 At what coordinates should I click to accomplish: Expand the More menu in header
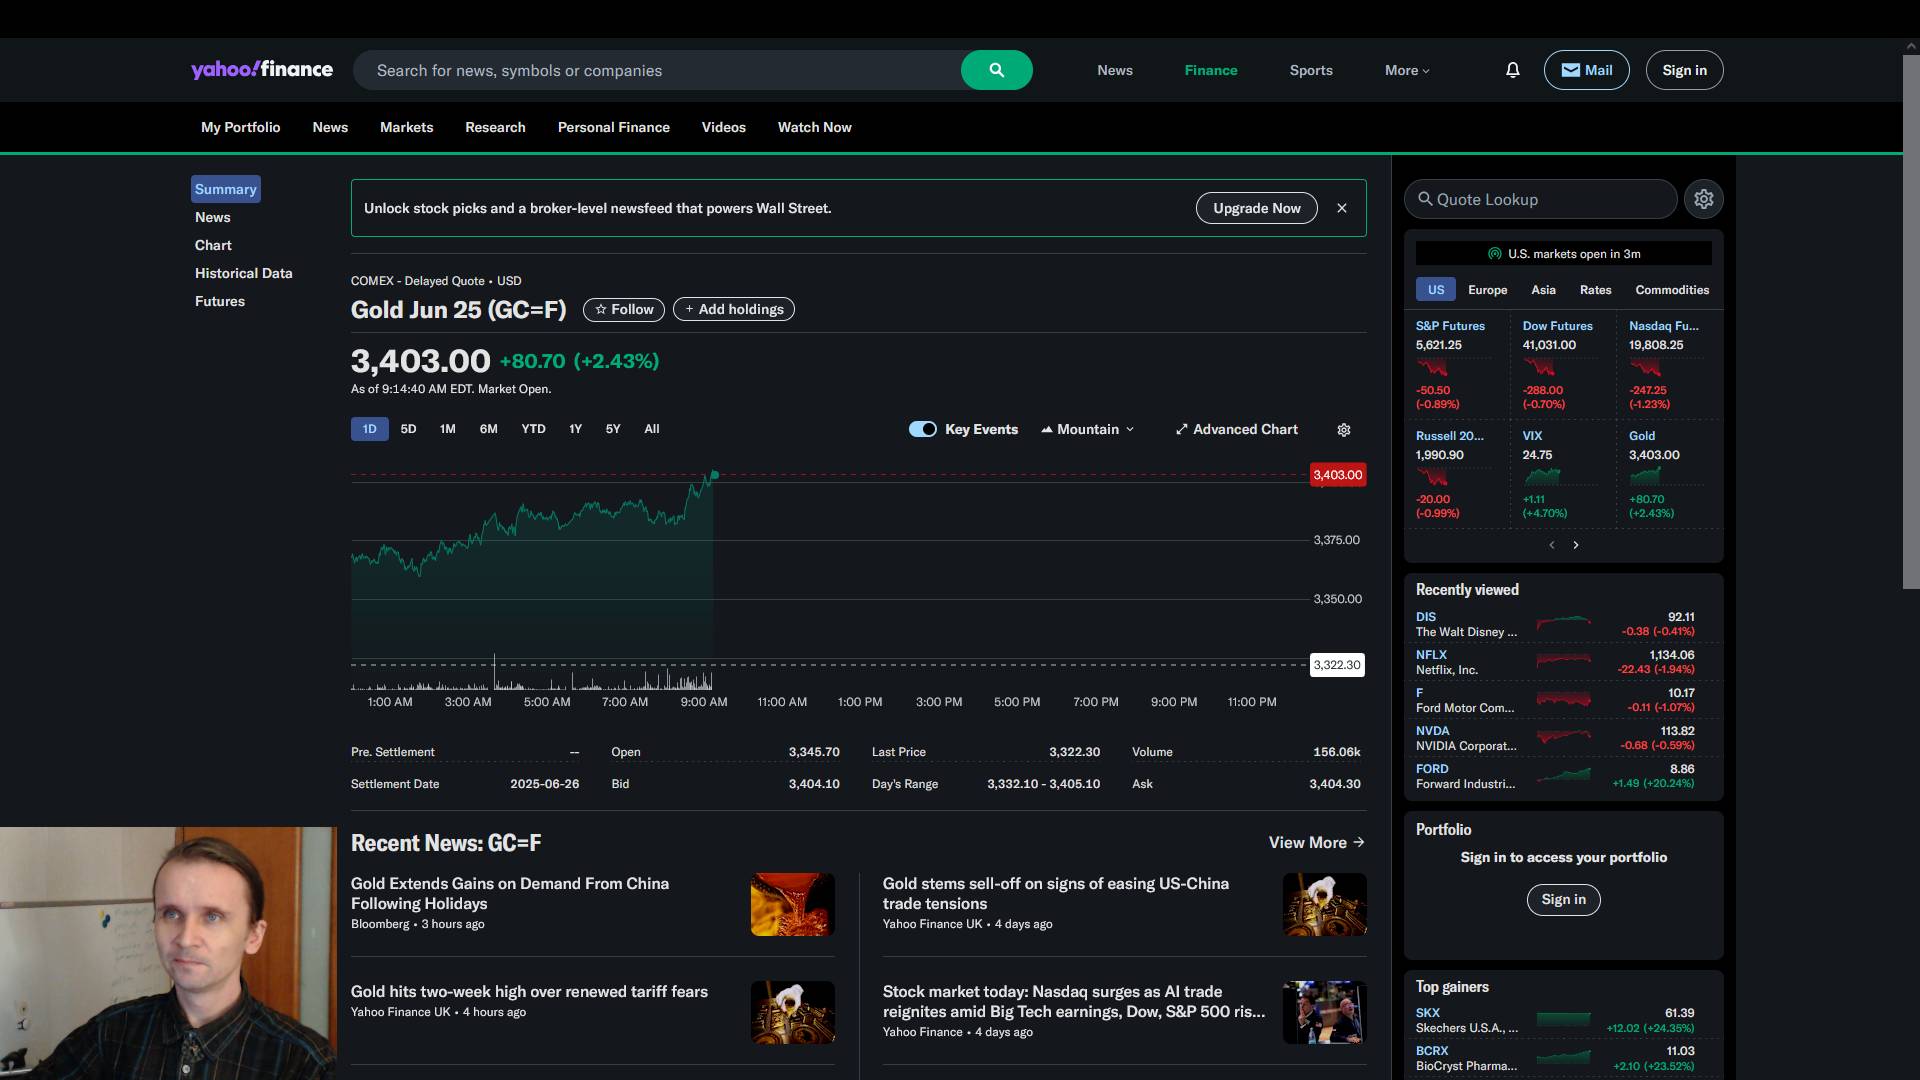click(x=1406, y=70)
